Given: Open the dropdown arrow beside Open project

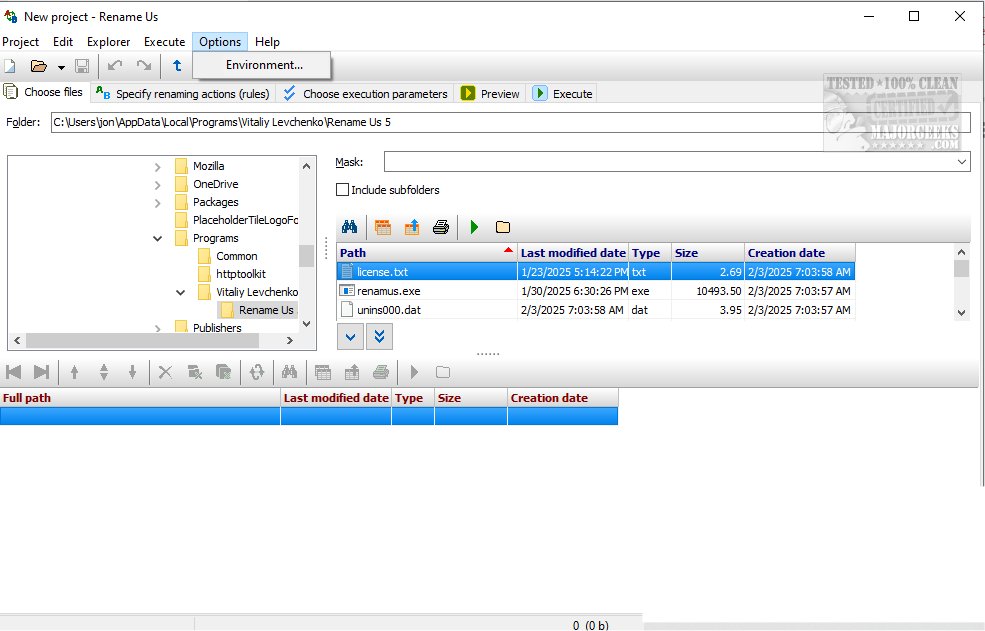Looking at the screenshot, I should [61, 67].
